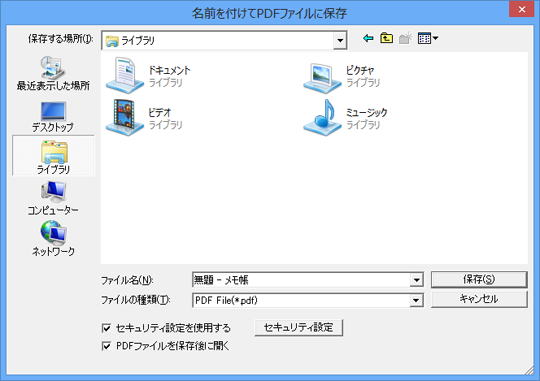Click the Save (保存) button
Screen dimensions: 540x381
click(x=479, y=279)
